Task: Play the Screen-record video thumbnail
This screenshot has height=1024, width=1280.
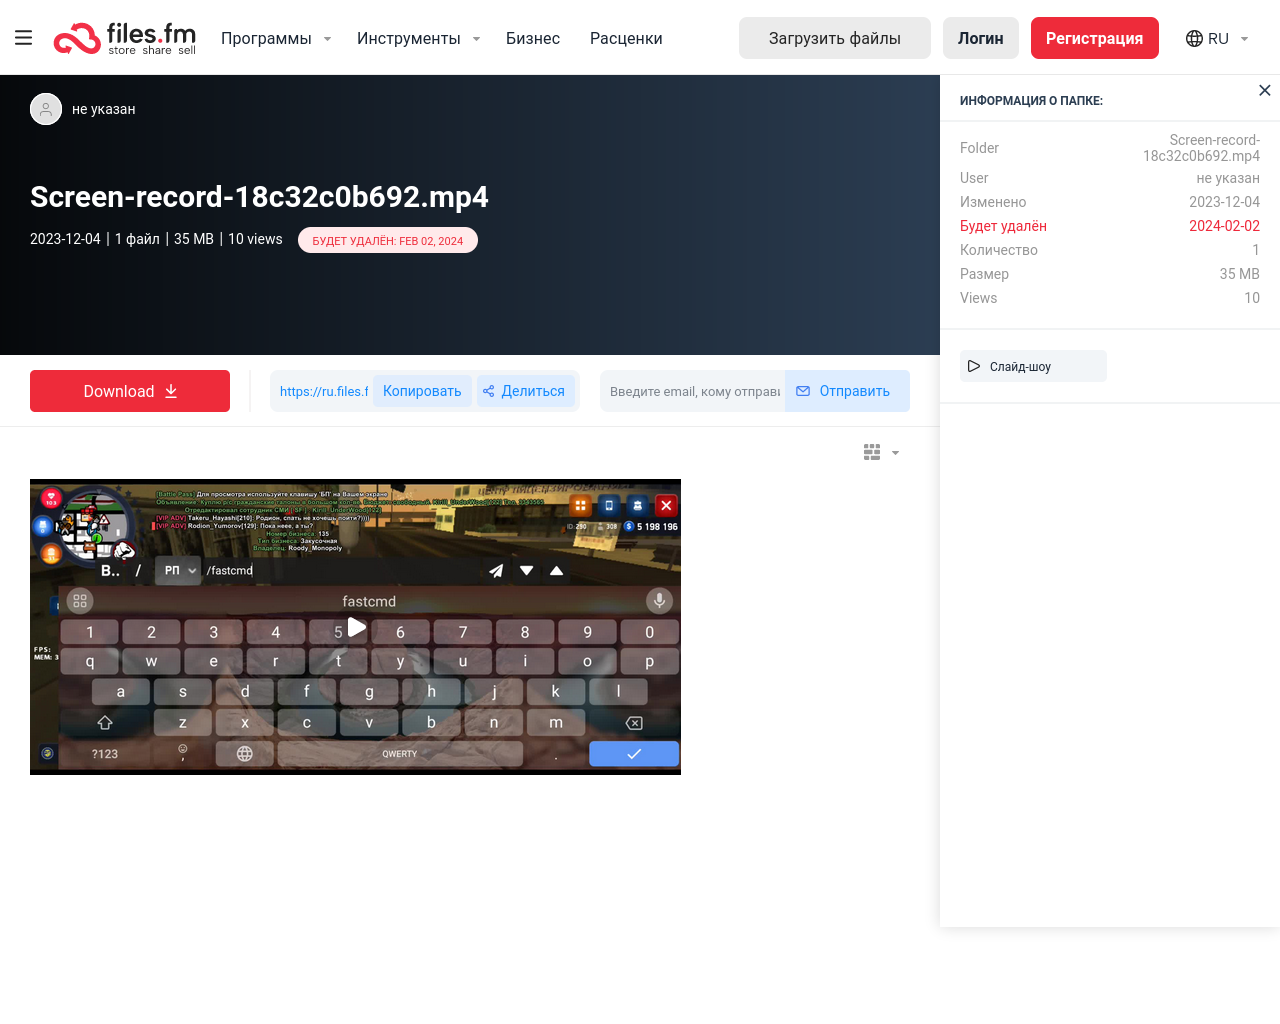Action: [356, 627]
